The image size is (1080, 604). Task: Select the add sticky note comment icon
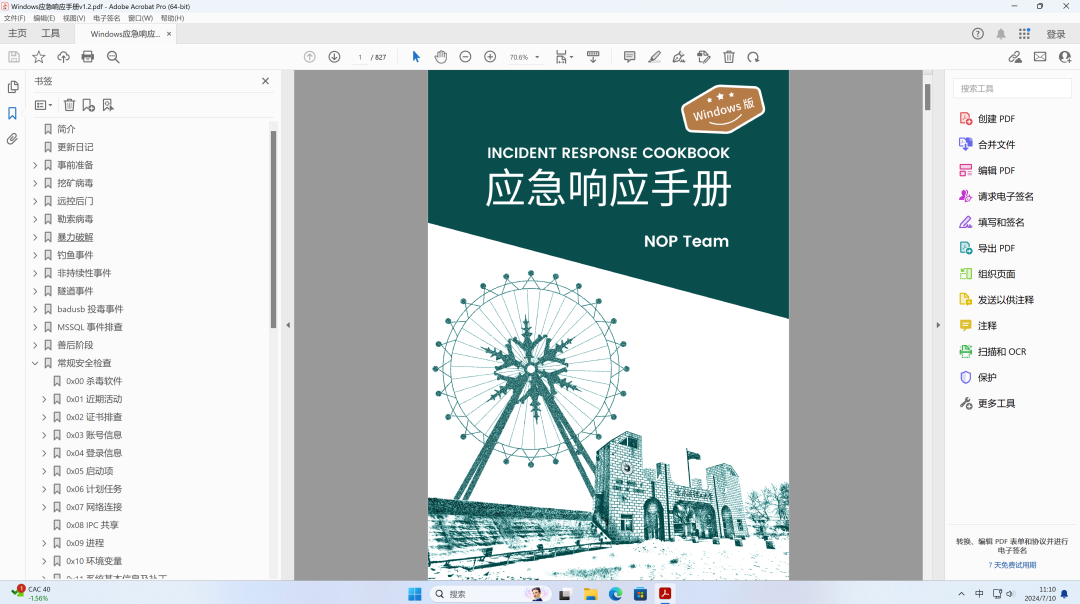(629, 57)
